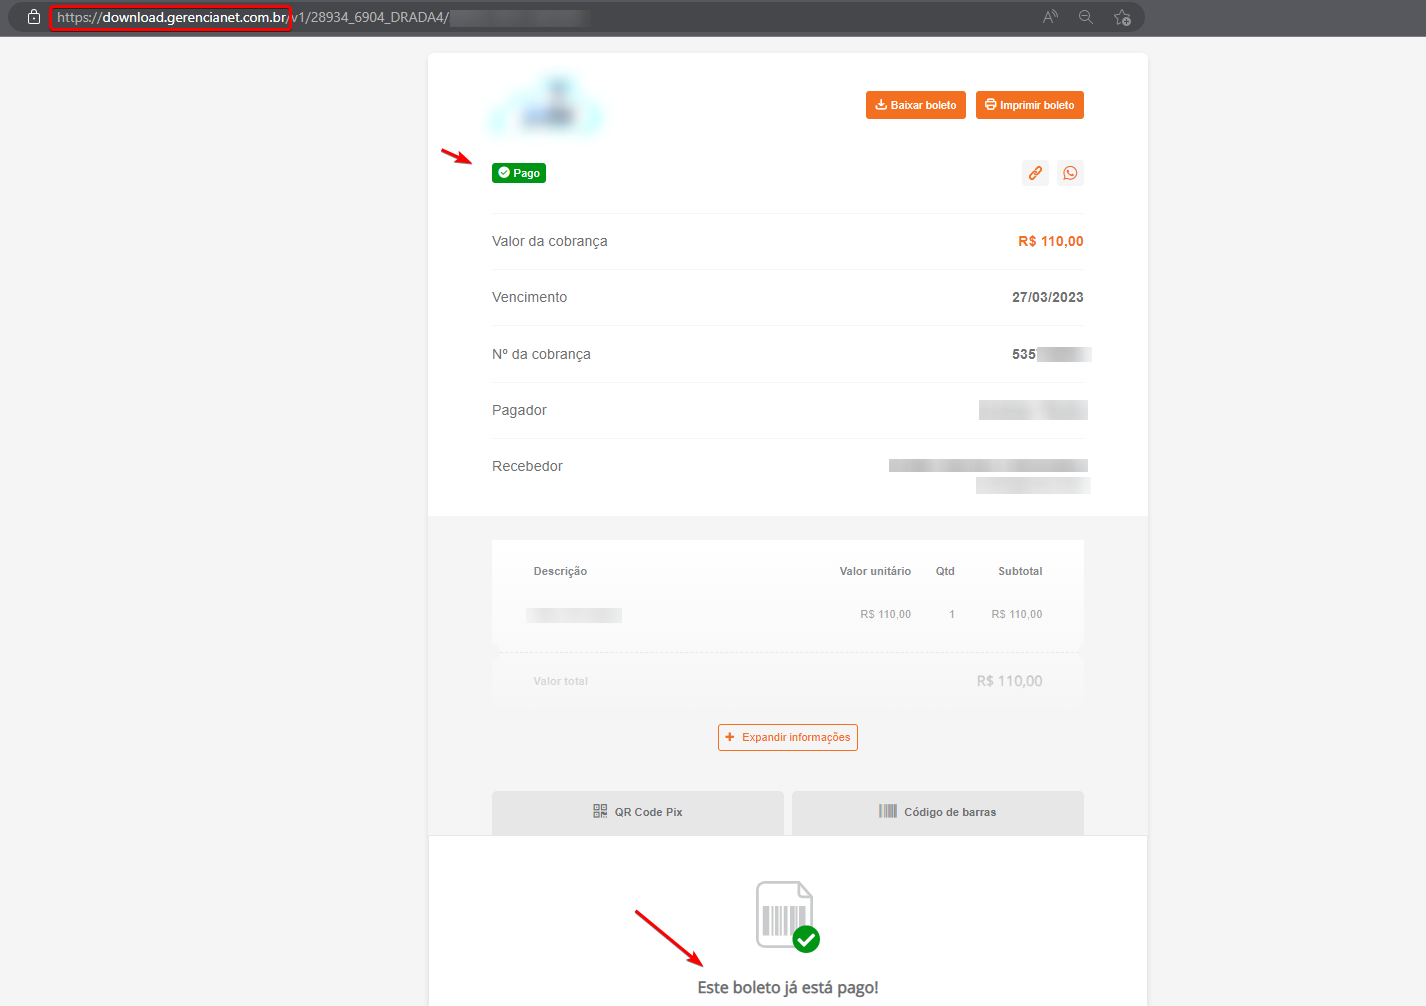Click the Descrição column header
The width and height of the screenshot is (1426, 1006).
pos(560,571)
